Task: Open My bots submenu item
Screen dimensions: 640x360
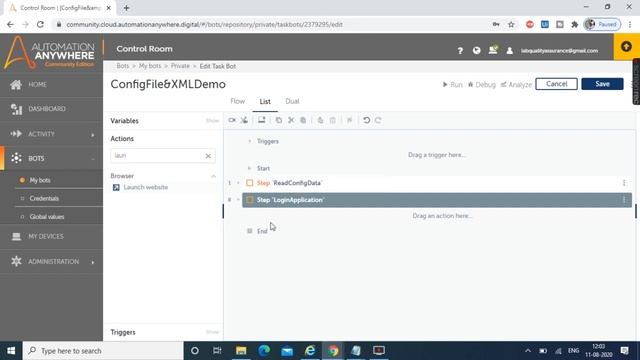Action: pos(40,180)
